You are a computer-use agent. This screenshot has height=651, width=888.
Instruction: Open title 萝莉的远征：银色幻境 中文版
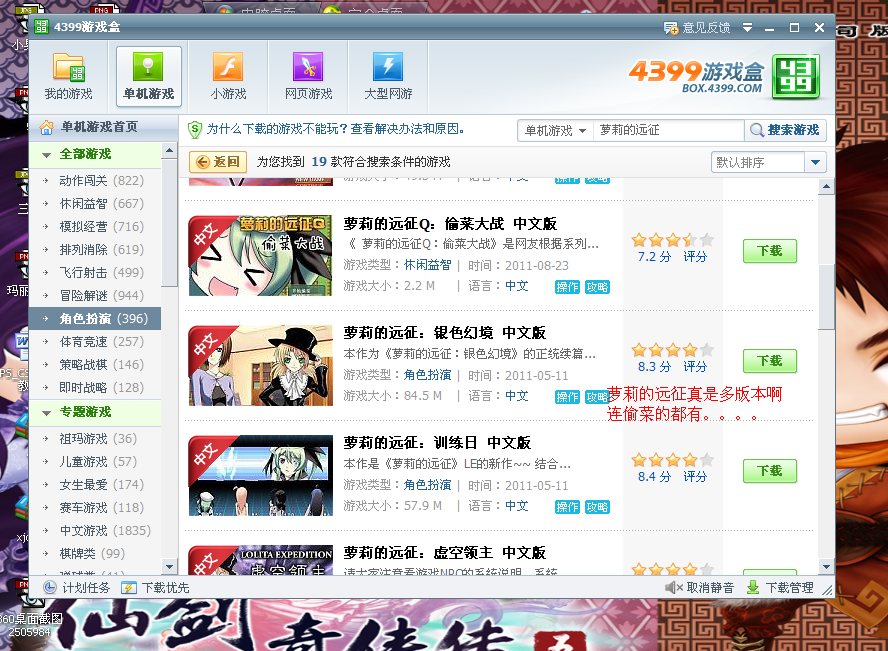coord(445,333)
